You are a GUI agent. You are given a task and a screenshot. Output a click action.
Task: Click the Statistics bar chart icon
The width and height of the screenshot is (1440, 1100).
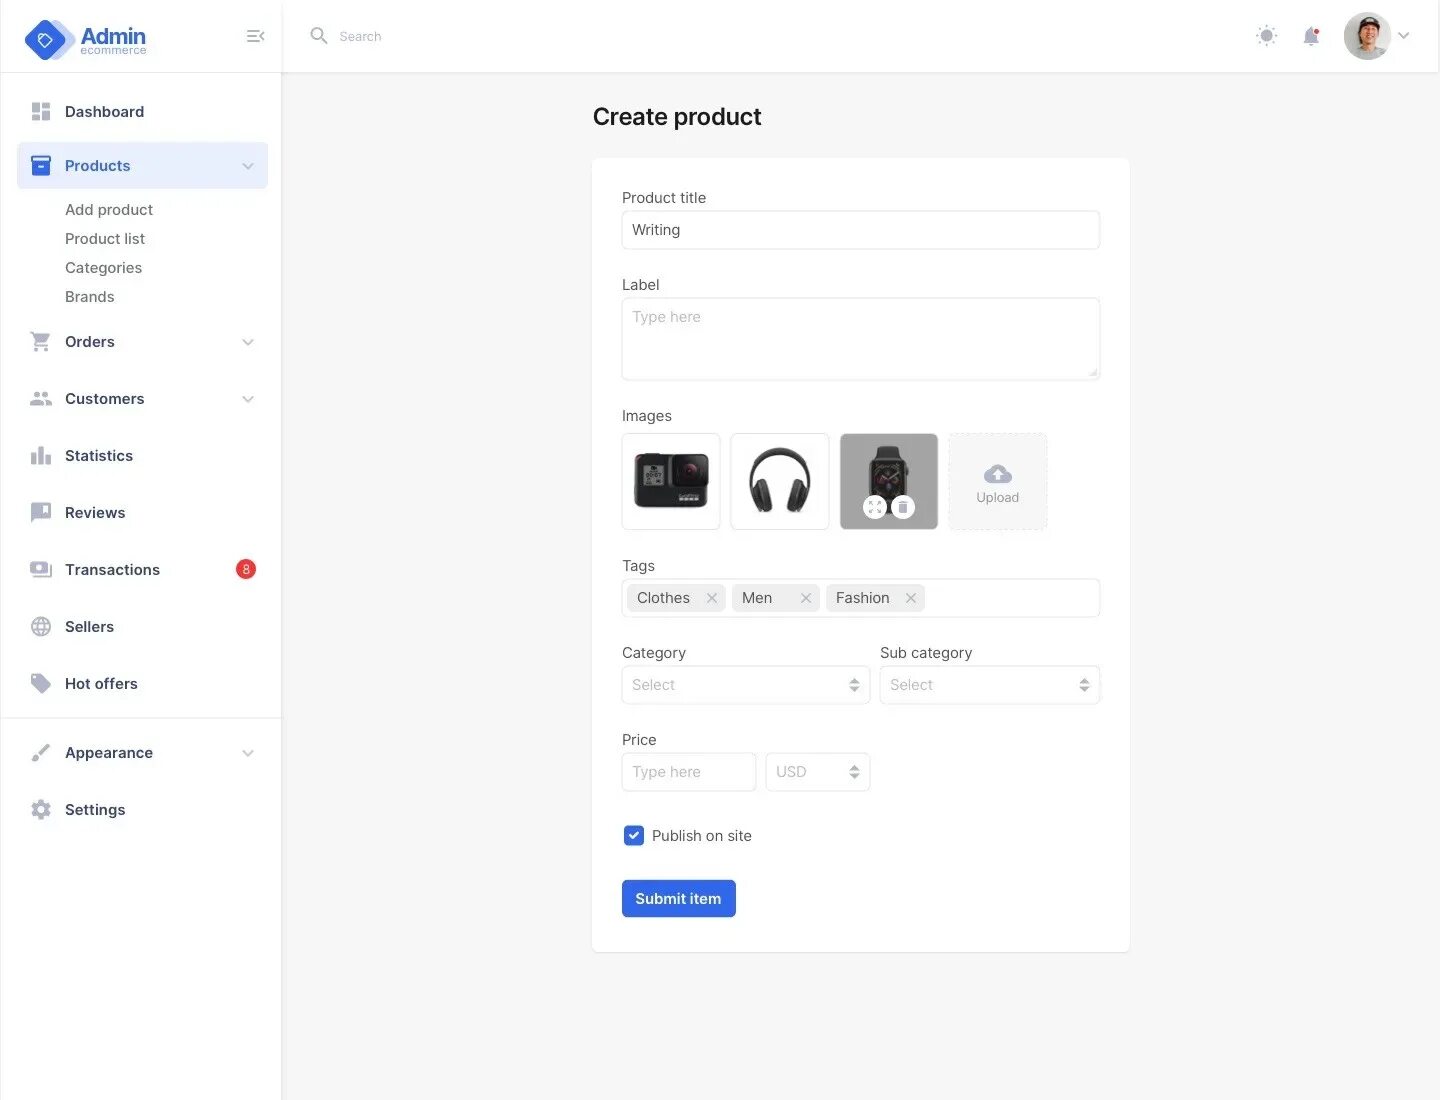click(41, 455)
